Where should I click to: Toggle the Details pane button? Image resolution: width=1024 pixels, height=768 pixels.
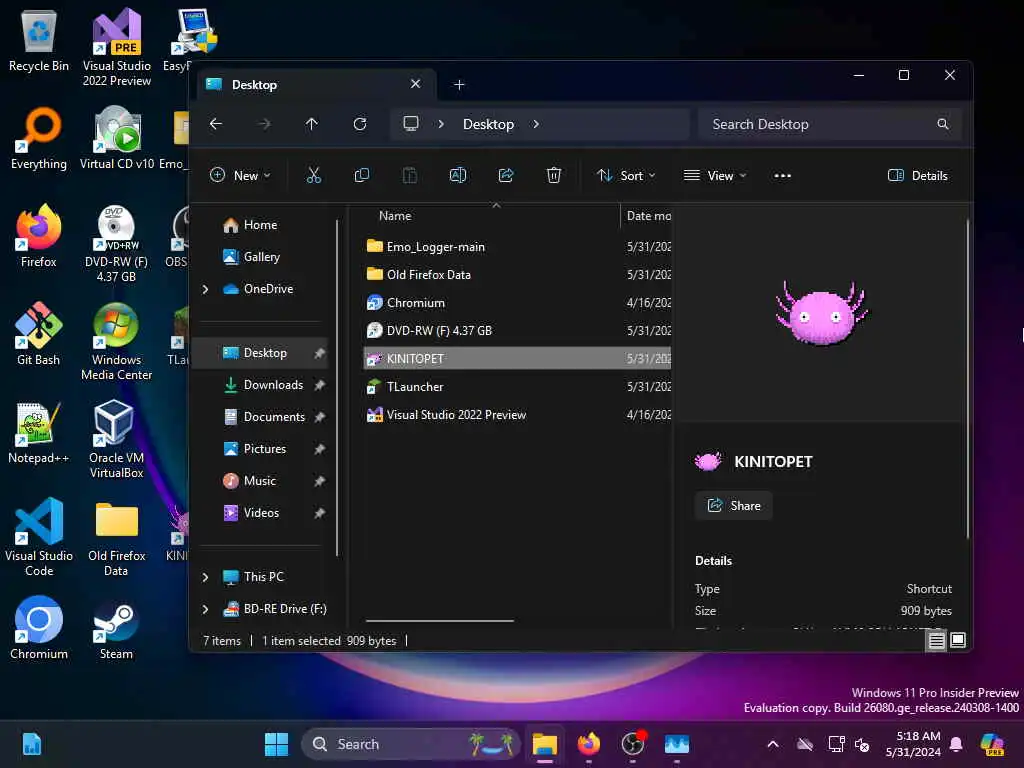918,175
